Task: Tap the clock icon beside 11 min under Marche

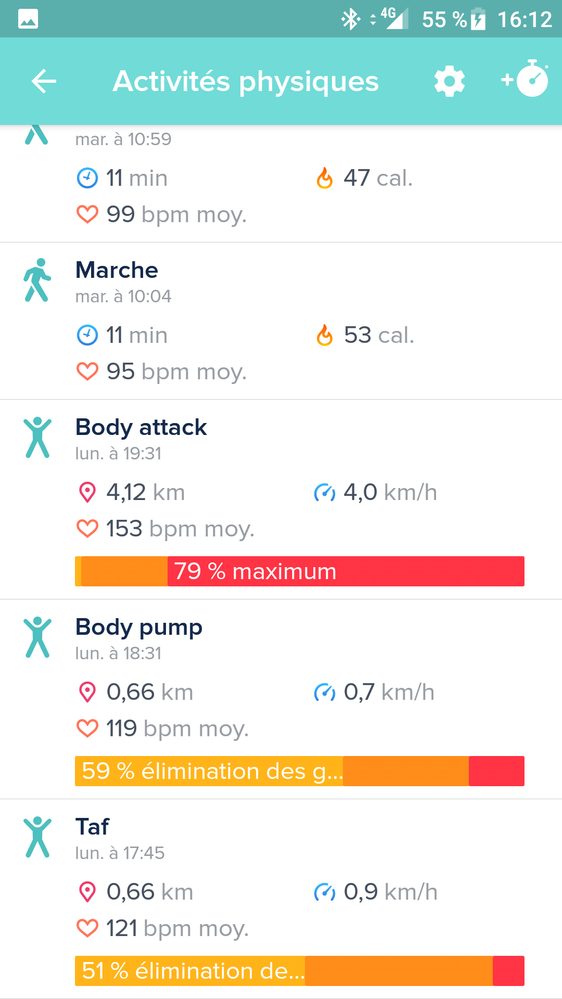Action: 87,335
